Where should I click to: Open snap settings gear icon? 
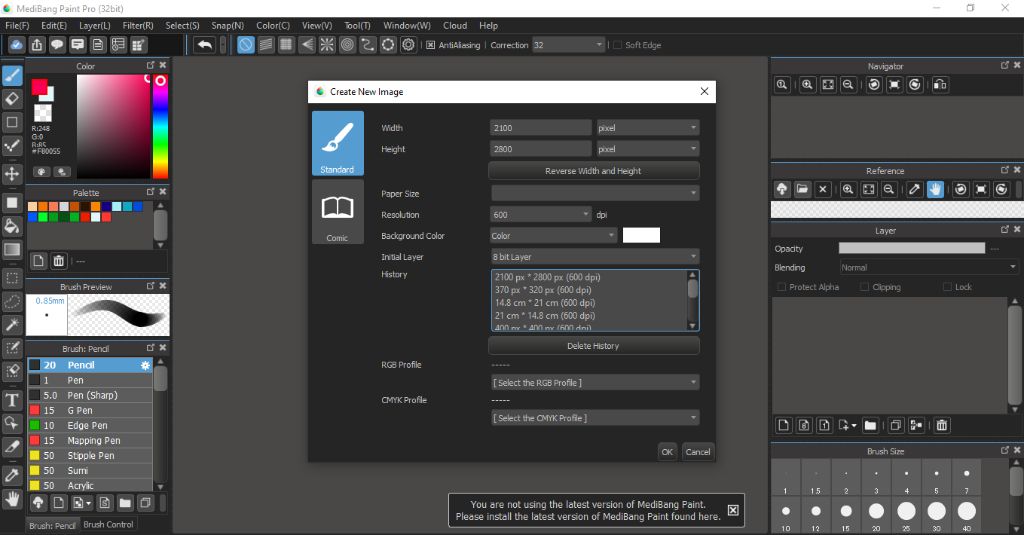tap(409, 45)
